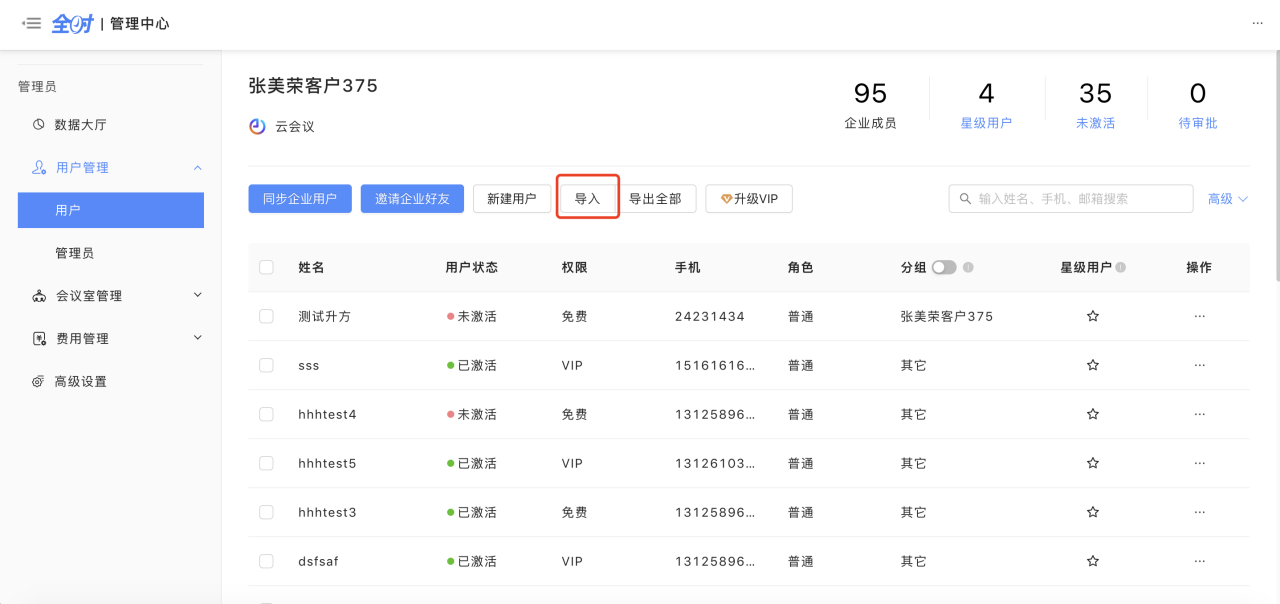Viewport: 1280px width, 604px height.
Task: Open actions menu for dsfsaf
Action: click(x=1199, y=561)
